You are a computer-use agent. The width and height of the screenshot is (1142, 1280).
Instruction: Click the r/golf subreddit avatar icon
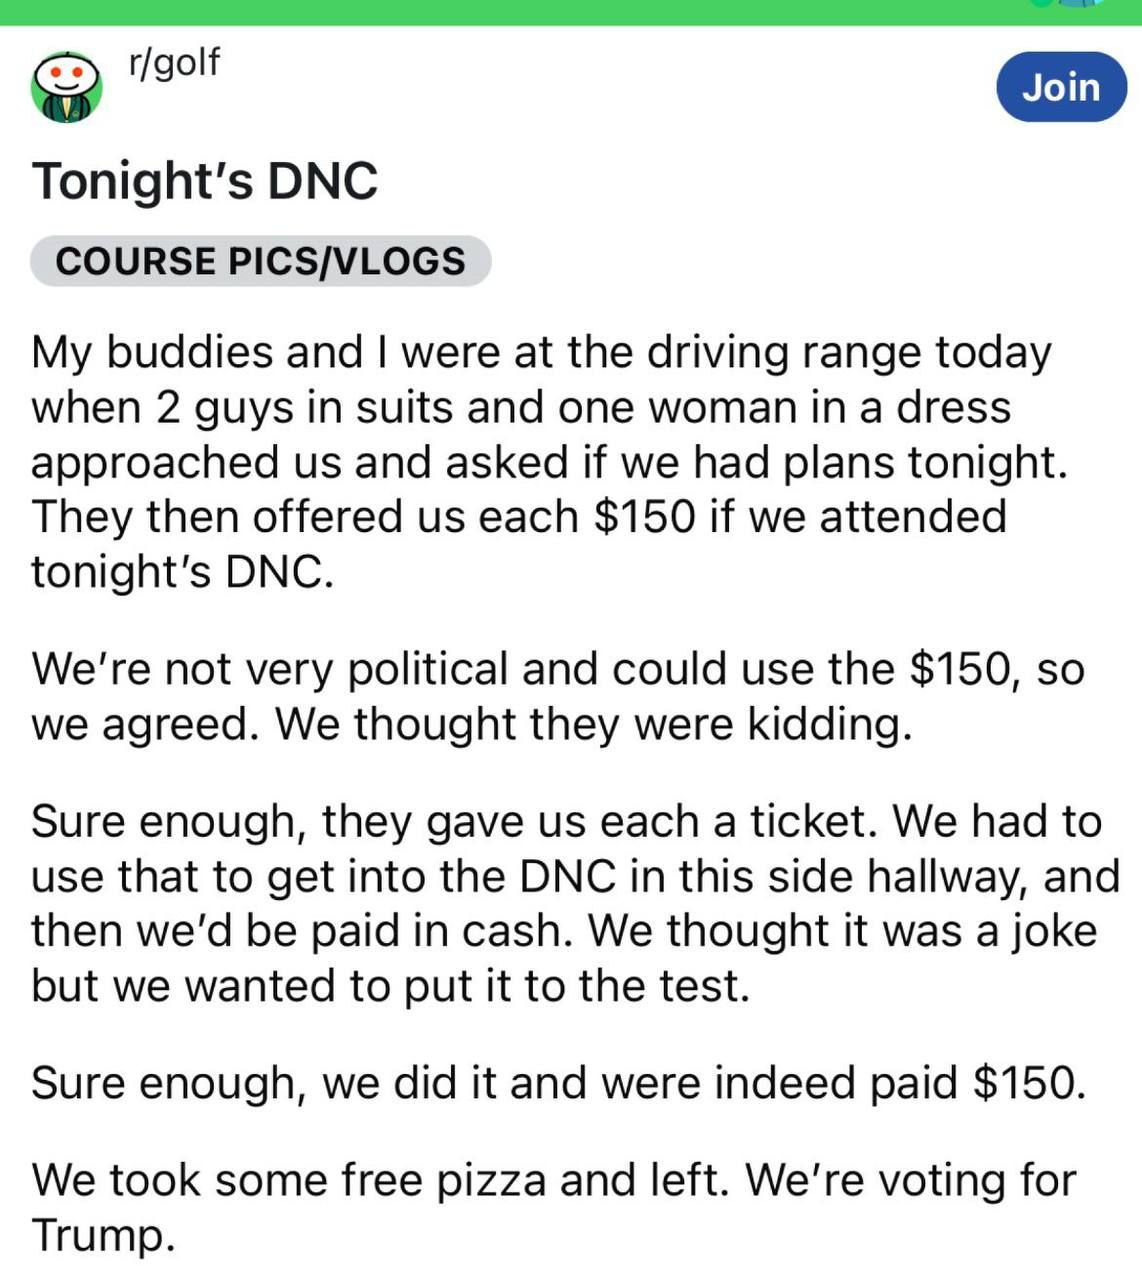67,87
